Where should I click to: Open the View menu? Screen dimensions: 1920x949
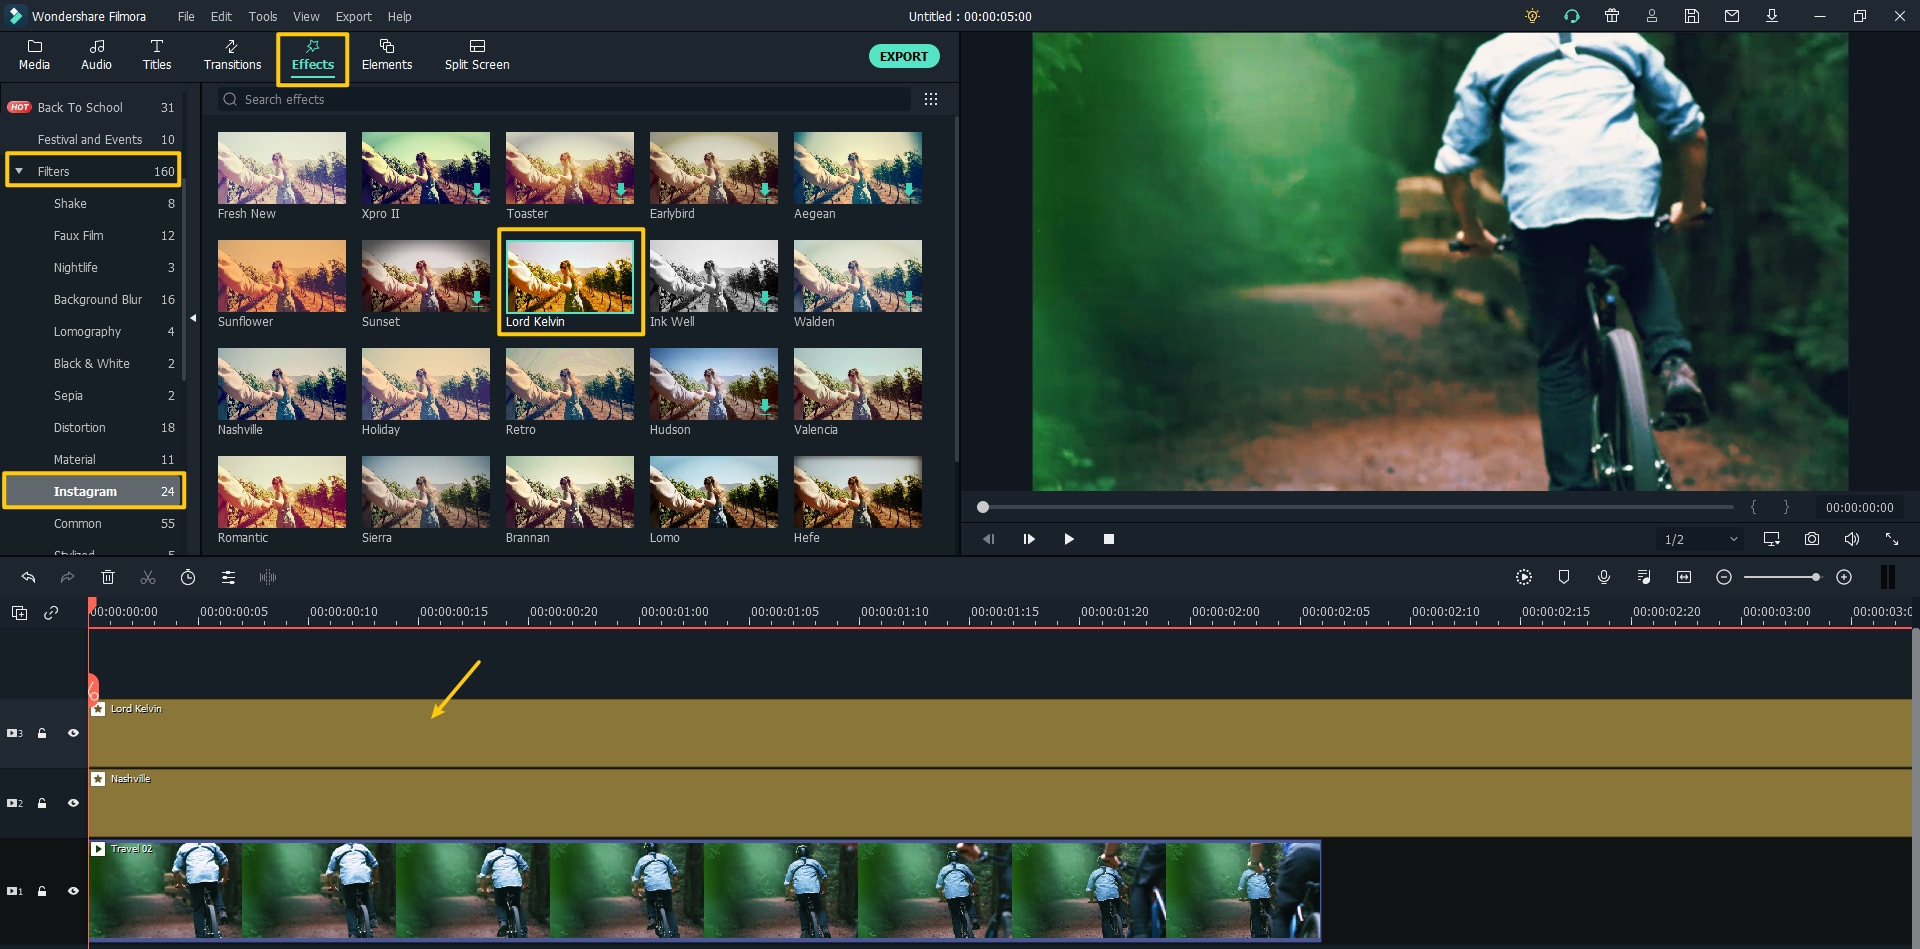pos(306,16)
